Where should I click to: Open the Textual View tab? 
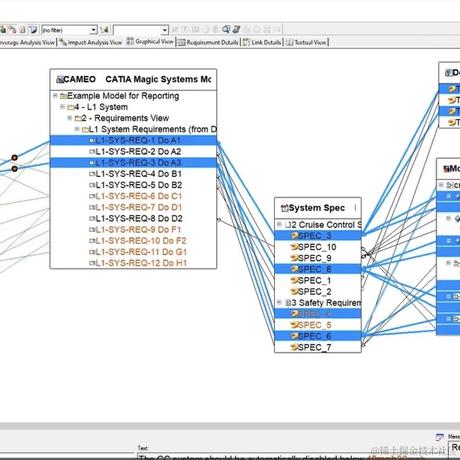(x=306, y=42)
